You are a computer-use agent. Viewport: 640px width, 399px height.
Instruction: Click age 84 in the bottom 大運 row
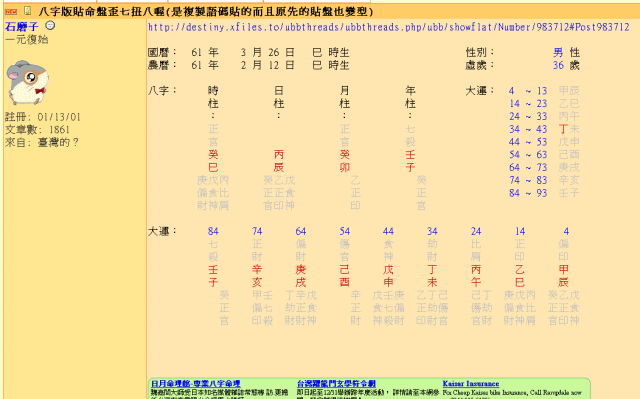213,231
